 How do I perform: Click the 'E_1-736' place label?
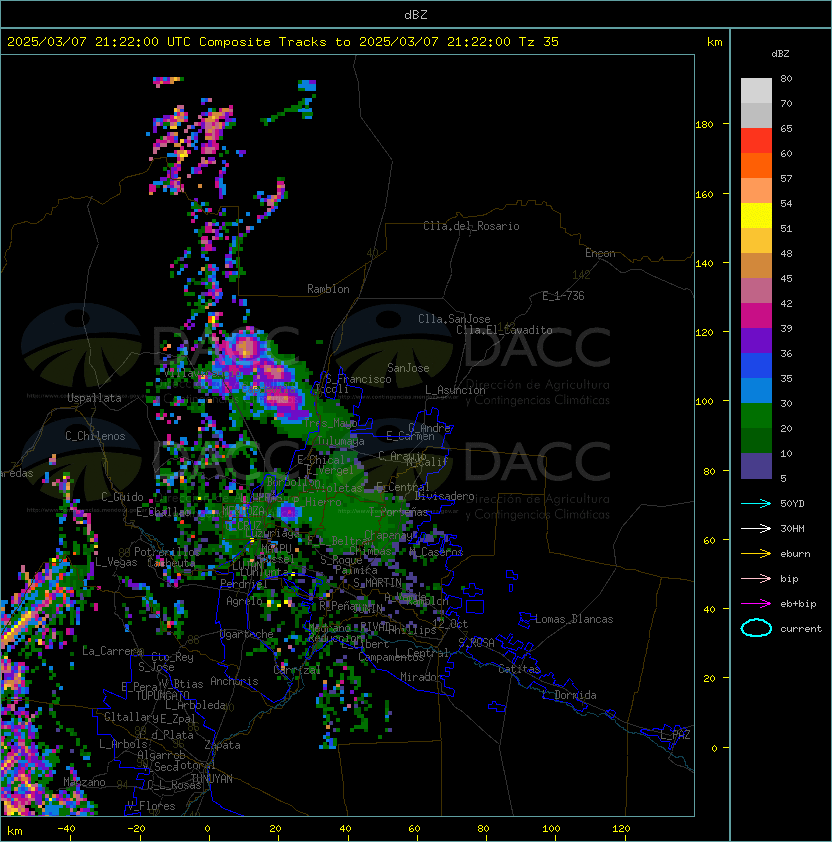pos(563,296)
